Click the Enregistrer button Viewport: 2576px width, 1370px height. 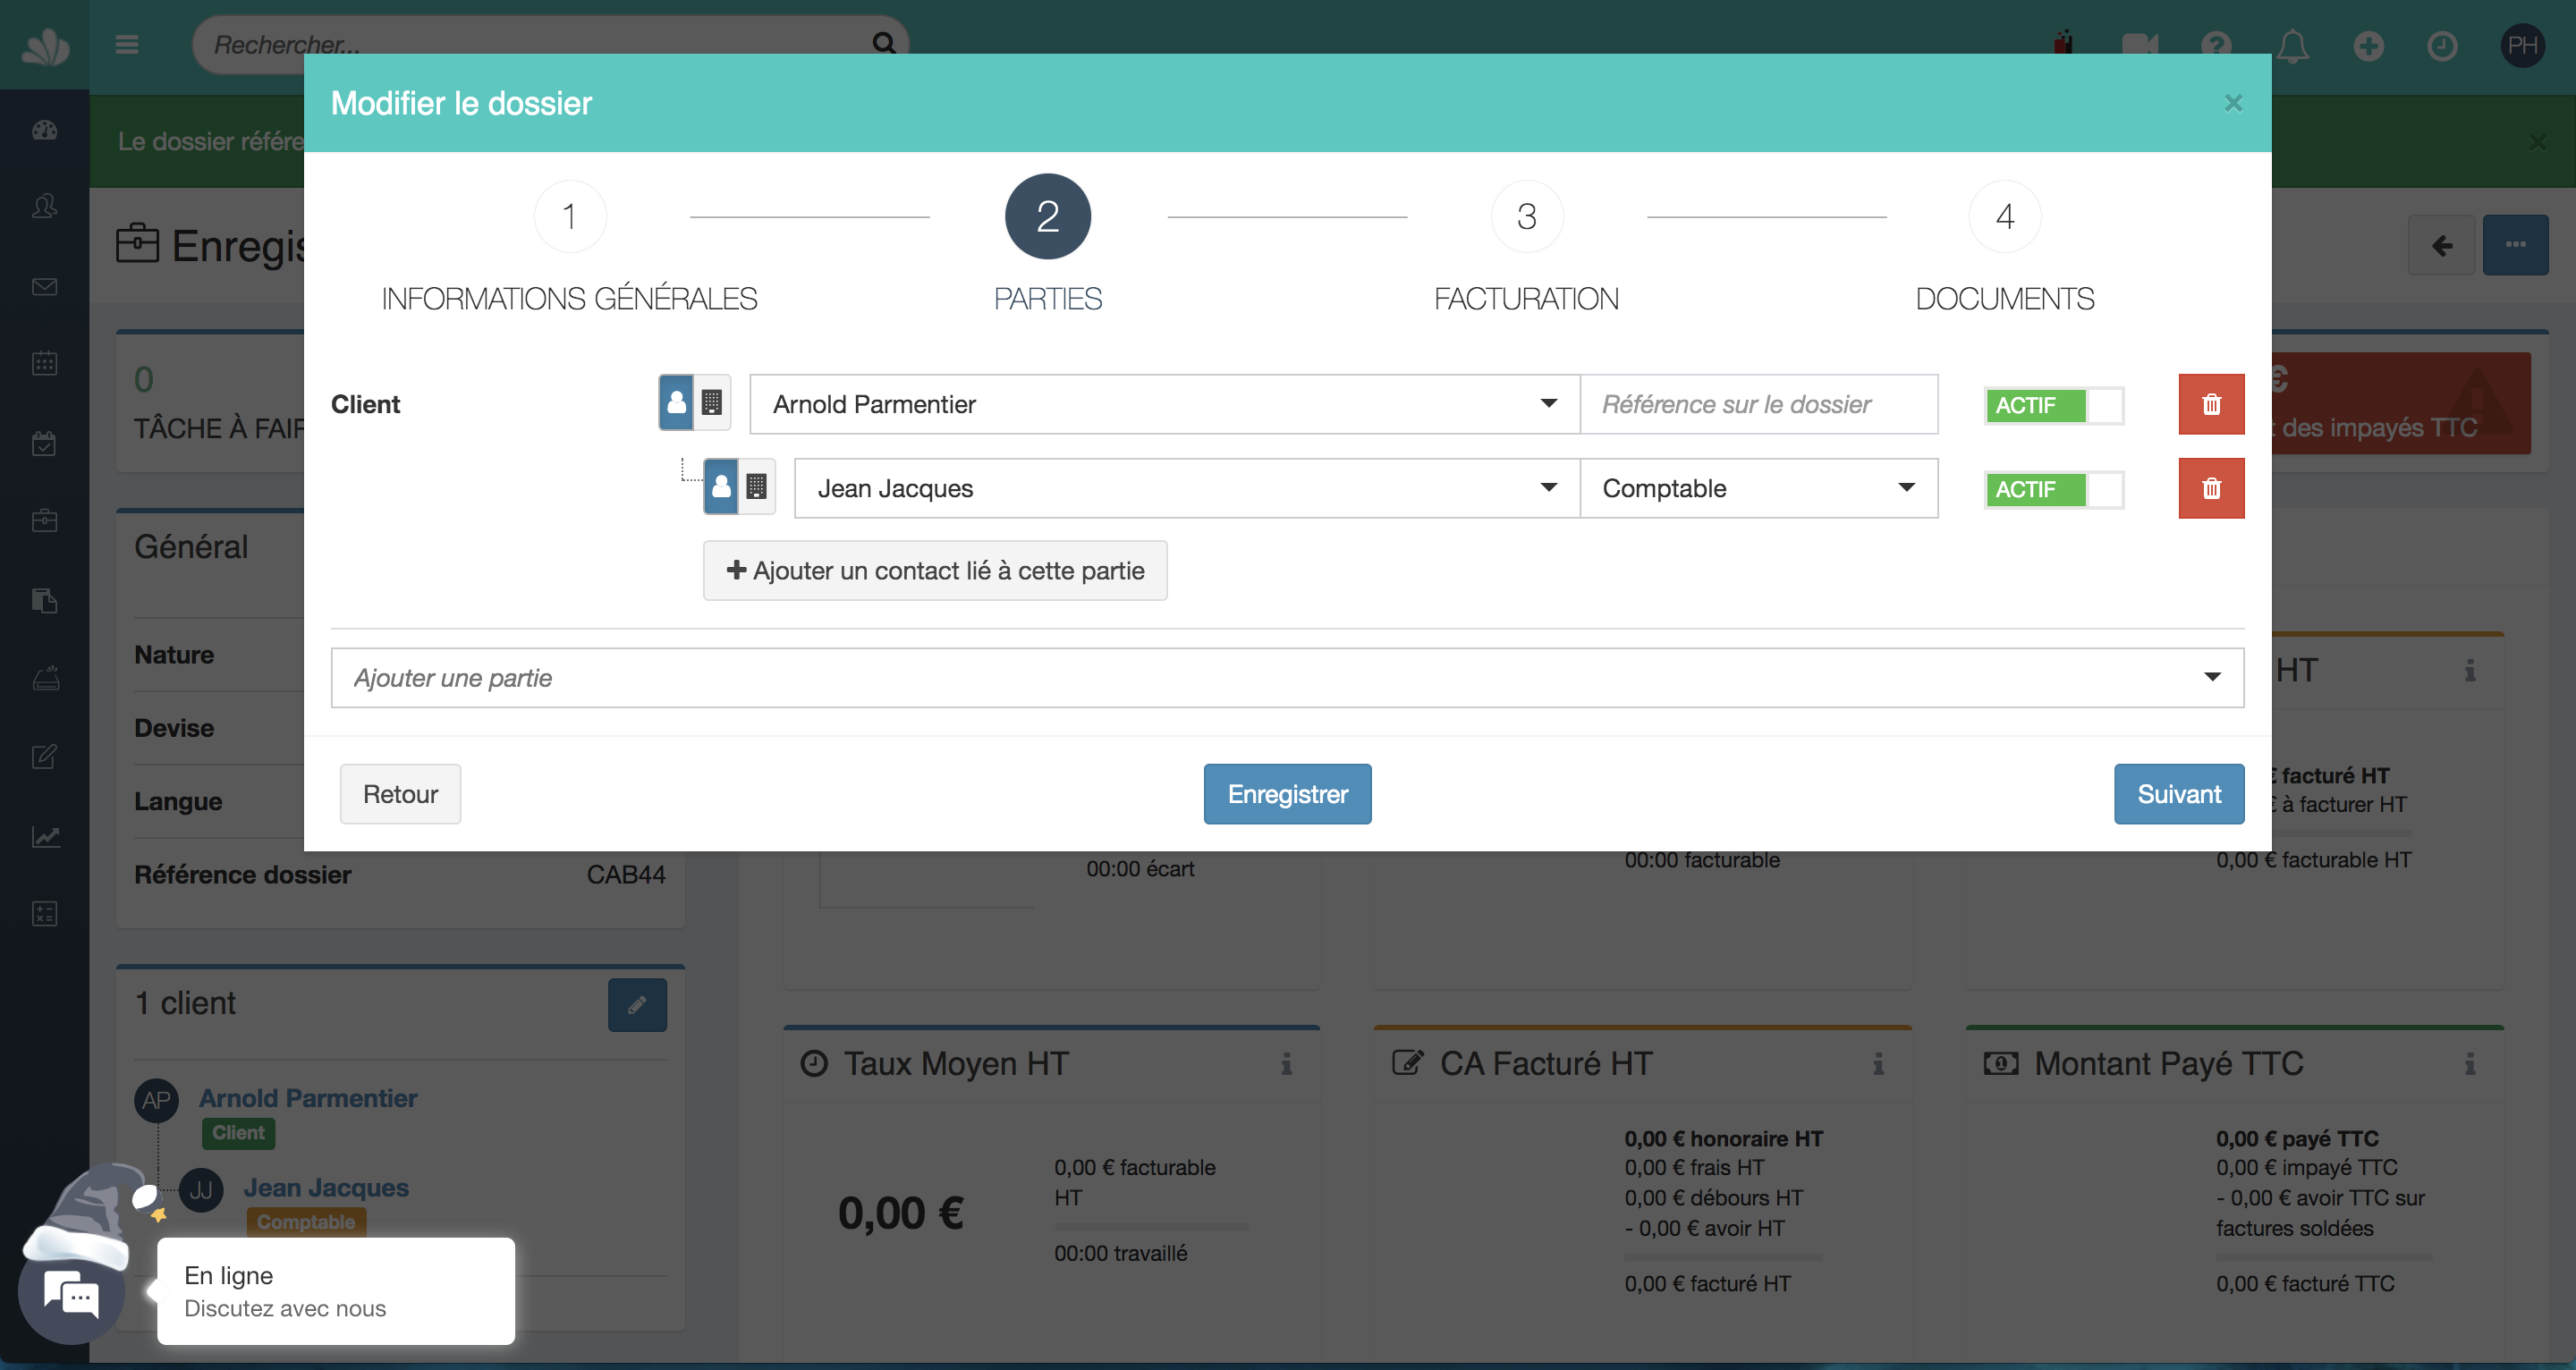(x=1287, y=794)
